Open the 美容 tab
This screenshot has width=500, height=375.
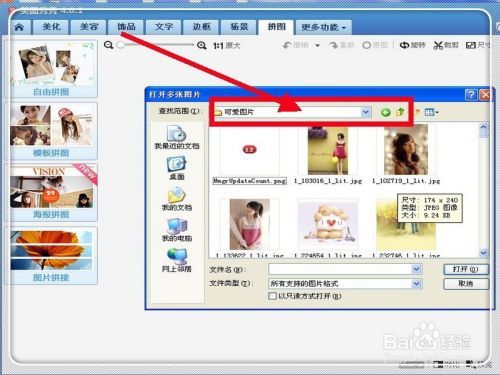tap(89, 27)
